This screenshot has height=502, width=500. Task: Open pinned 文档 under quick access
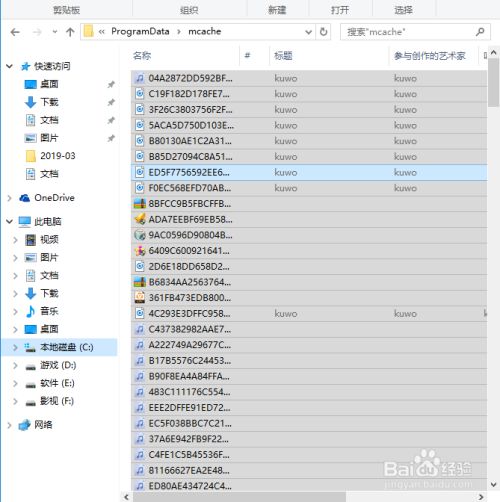(x=49, y=120)
